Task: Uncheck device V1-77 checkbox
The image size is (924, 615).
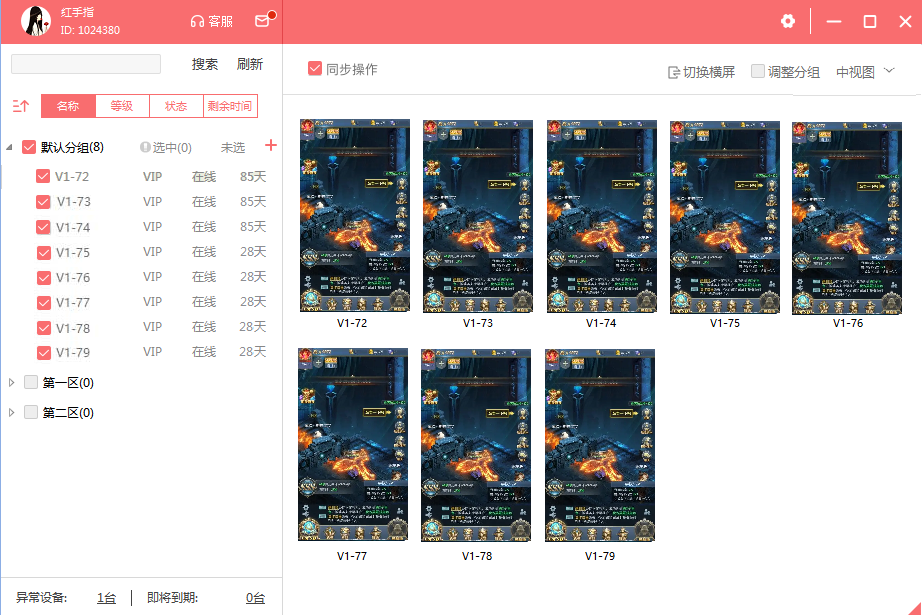Action: click(x=44, y=303)
